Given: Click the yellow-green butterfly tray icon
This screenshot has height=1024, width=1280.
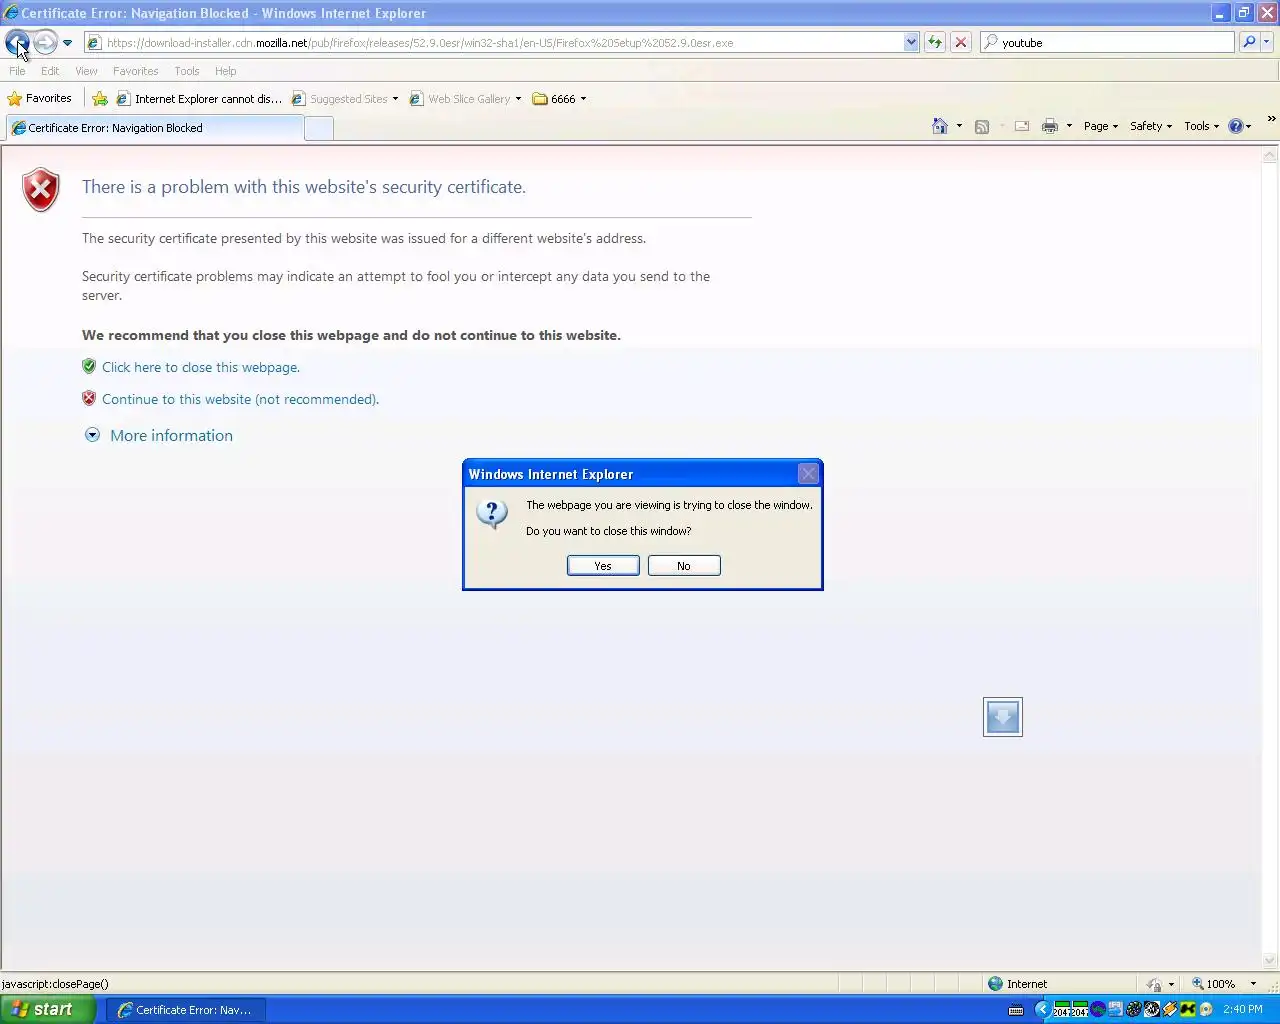Looking at the screenshot, I should pyautogui.click(x=1188, y=1010).
